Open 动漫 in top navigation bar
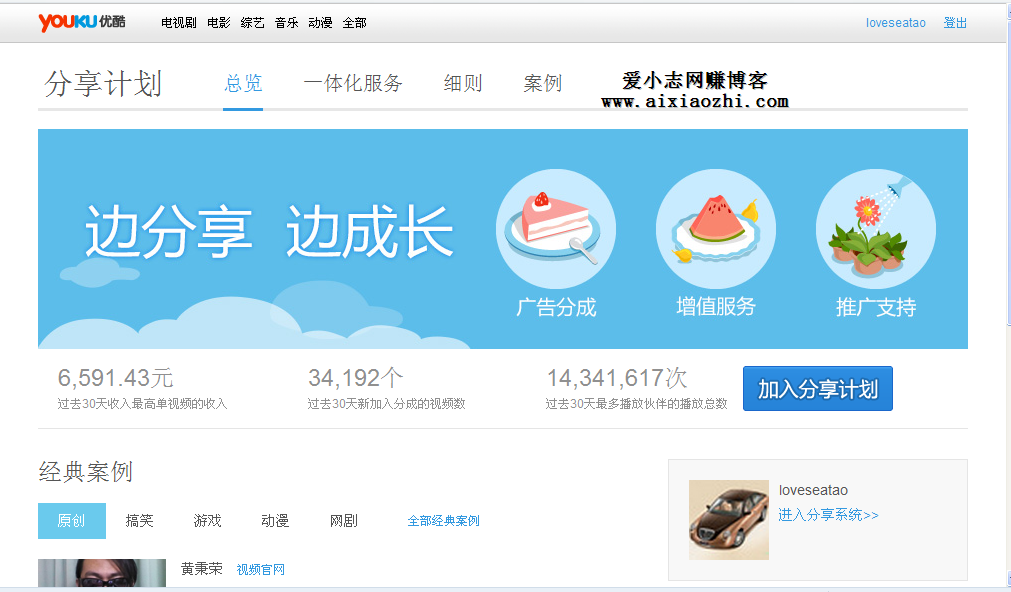The image size is (1011, 592). [x=320, y=23]
